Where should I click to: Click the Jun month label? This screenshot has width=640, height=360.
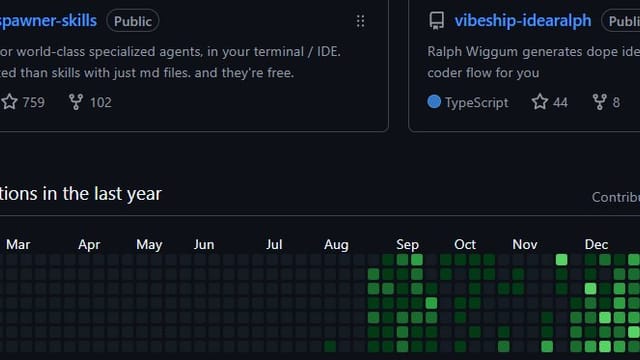(x=204, y=244)
